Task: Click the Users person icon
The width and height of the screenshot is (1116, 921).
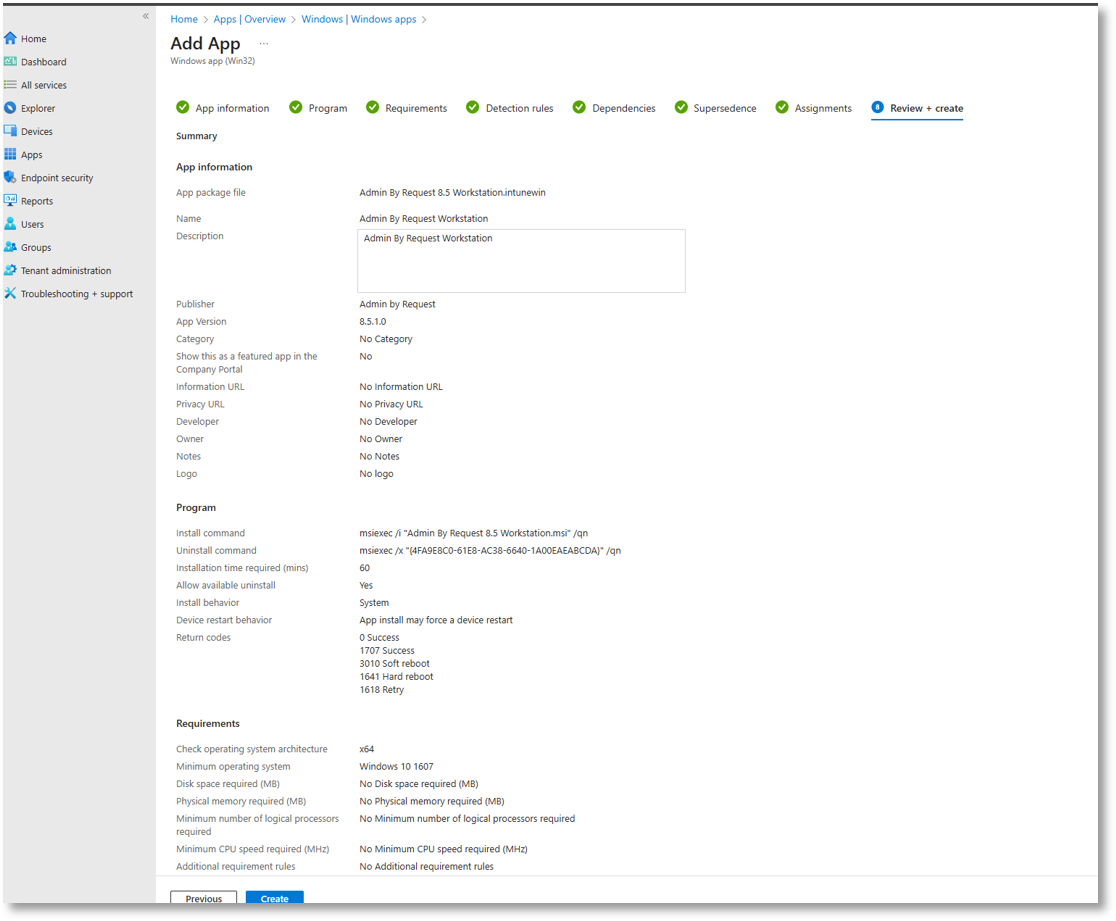Action: click(10, 223)
